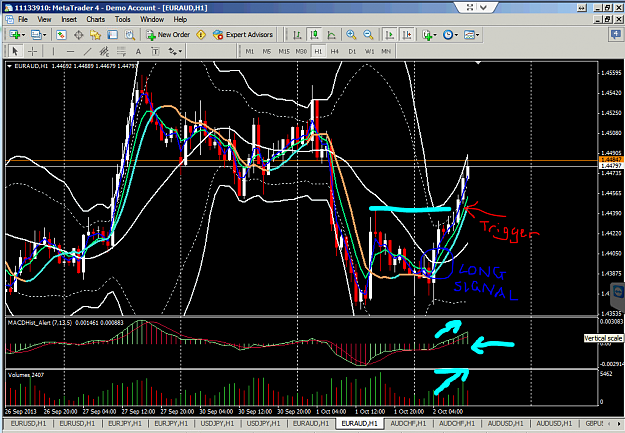Select the Cursor arrow tool
The image size is (625, 433).
[x=15, y=51]
